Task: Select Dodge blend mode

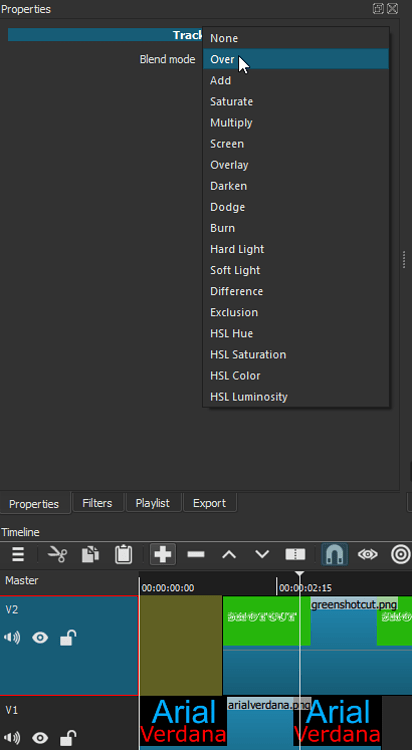Action: pos(296,207)
